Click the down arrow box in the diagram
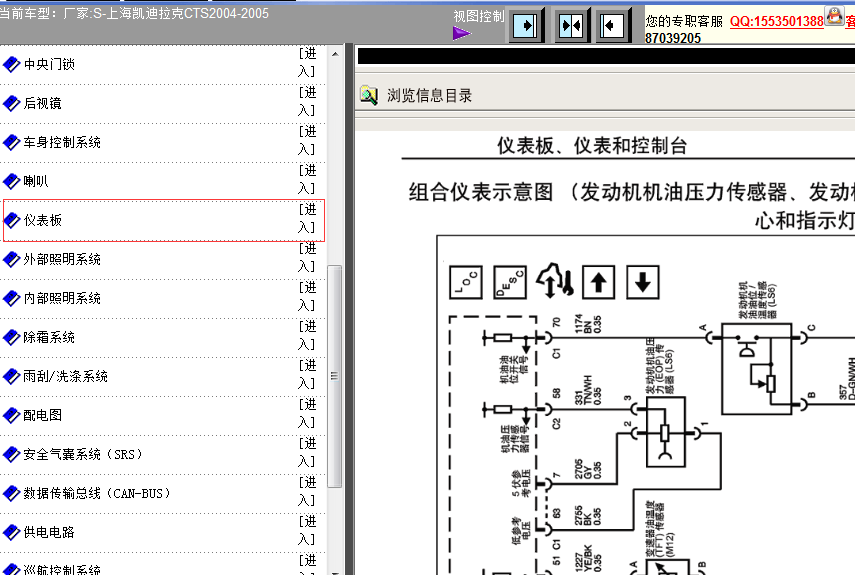 pyautogui.click(x=643, y=282)
